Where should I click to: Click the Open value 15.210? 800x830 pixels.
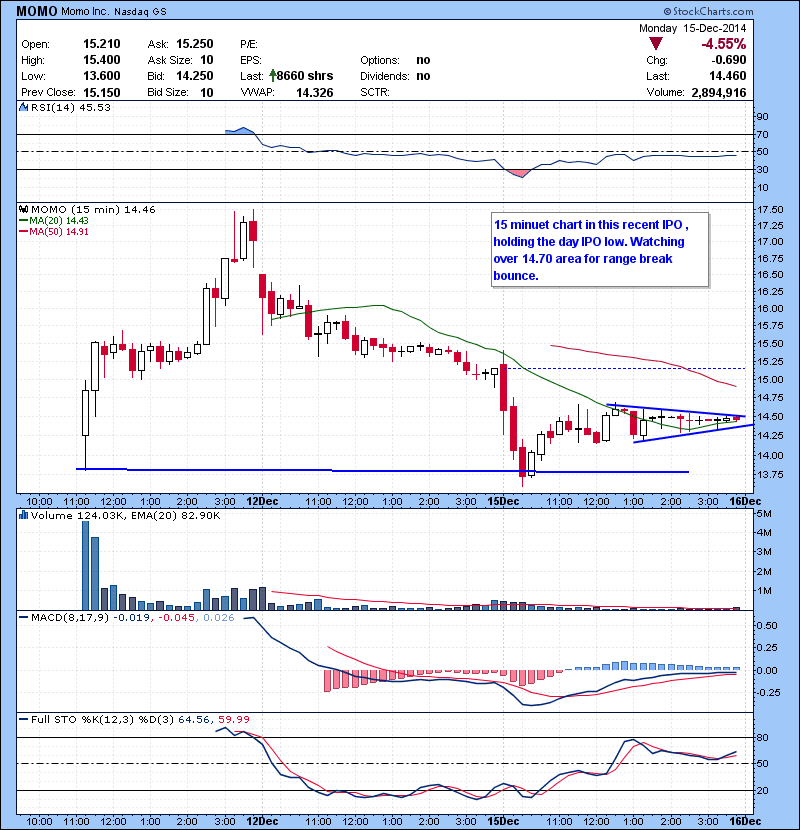pos(102,44)
